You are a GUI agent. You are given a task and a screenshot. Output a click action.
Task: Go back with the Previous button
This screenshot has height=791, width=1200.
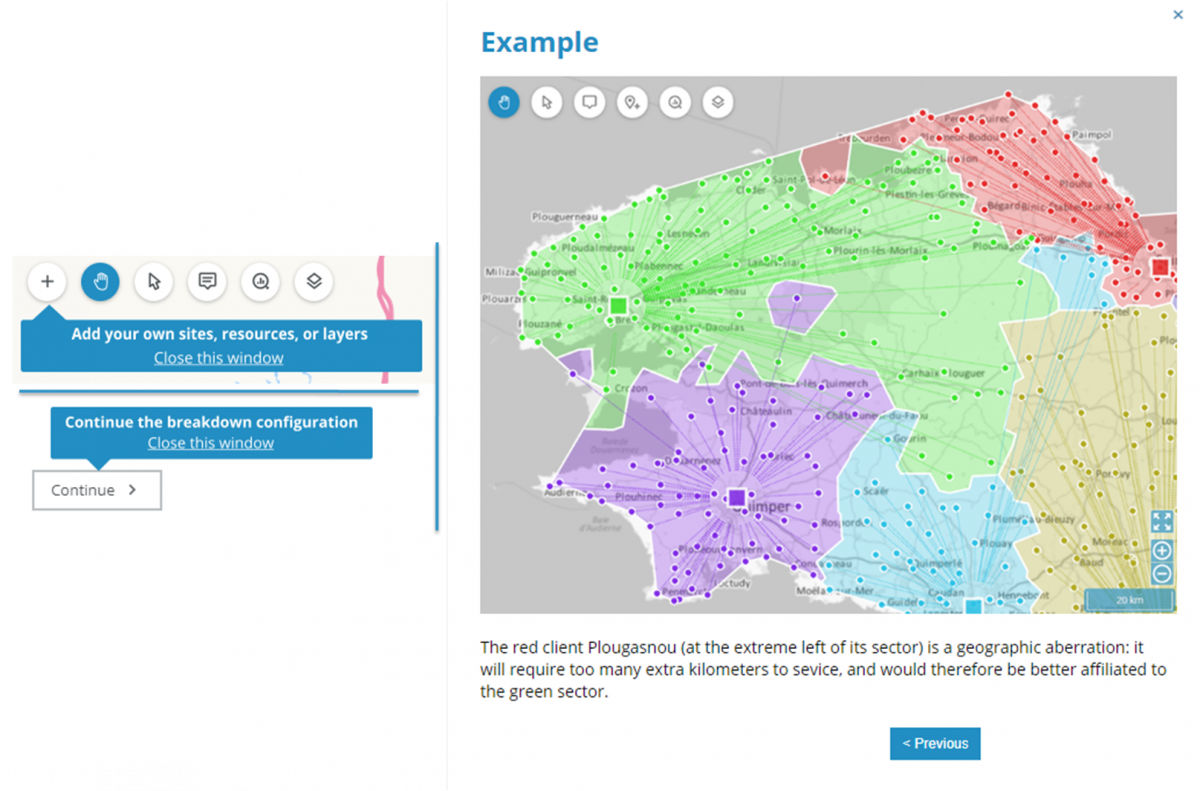coord(935,744)
